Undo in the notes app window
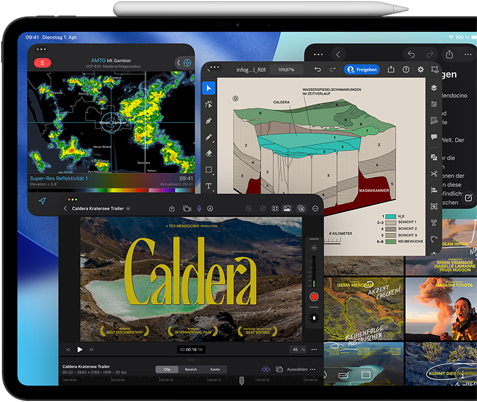This screenshot has height=402, width=477. click(411, 54)
